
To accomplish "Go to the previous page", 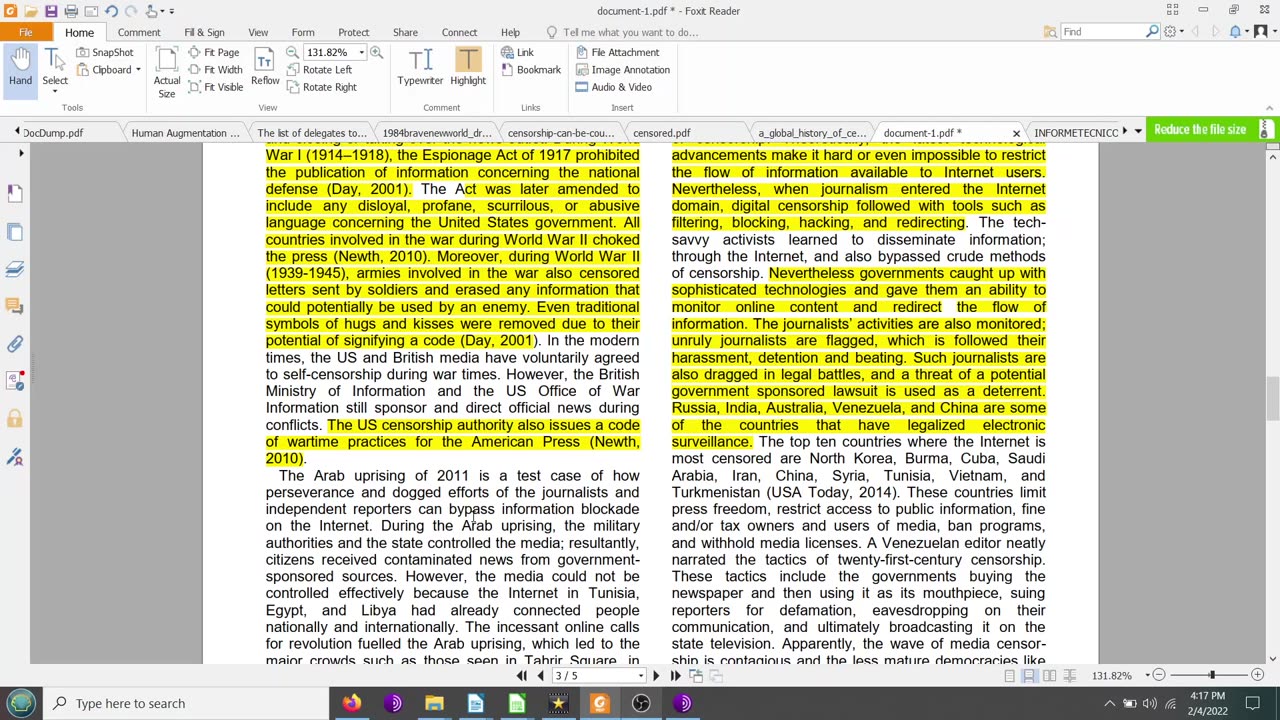I will click(540, 676).
